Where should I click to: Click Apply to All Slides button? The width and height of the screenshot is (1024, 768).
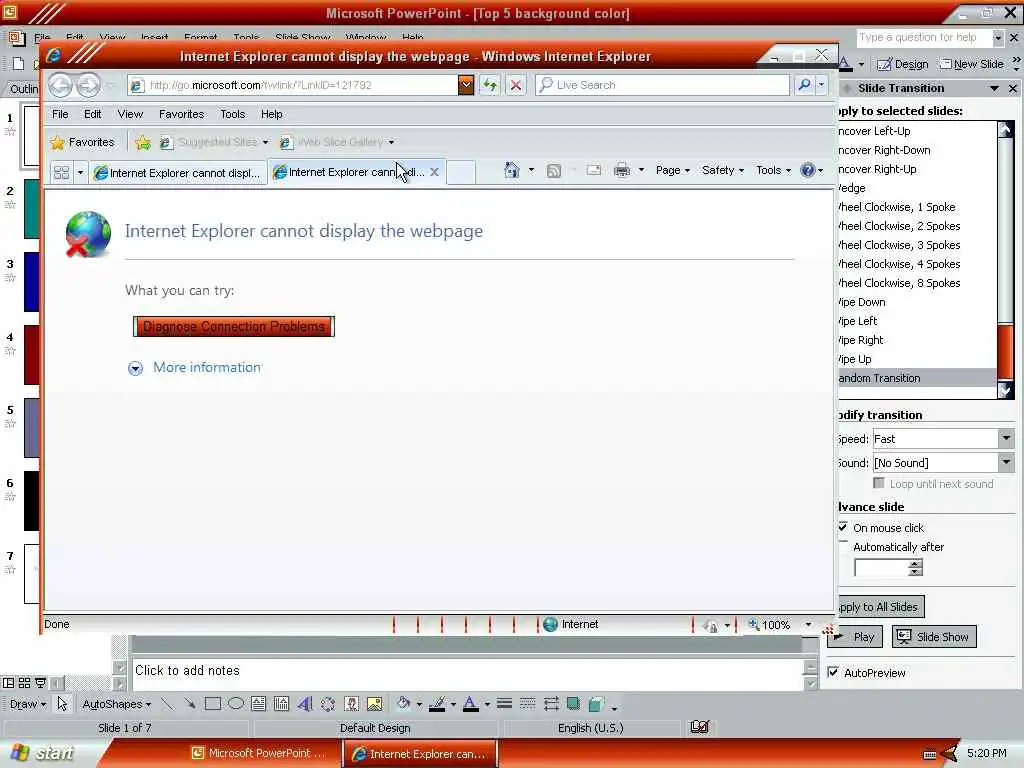pos(879,607)
